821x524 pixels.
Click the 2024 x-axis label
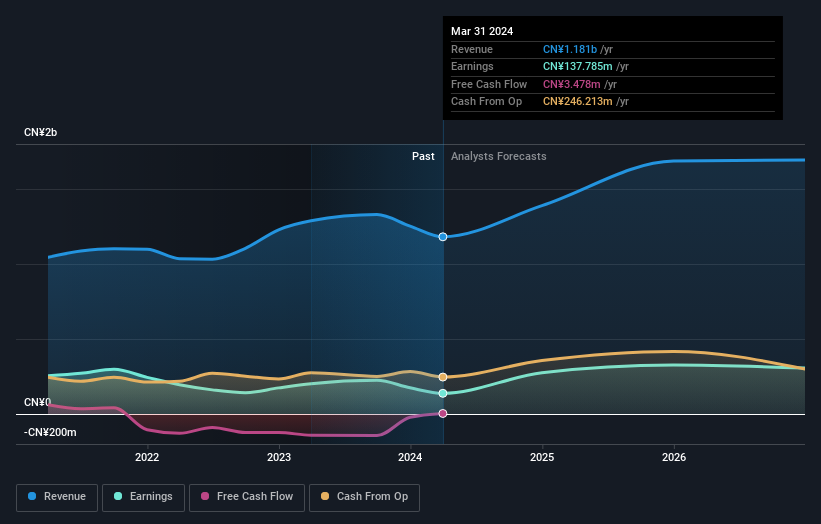tap(410, 457)
